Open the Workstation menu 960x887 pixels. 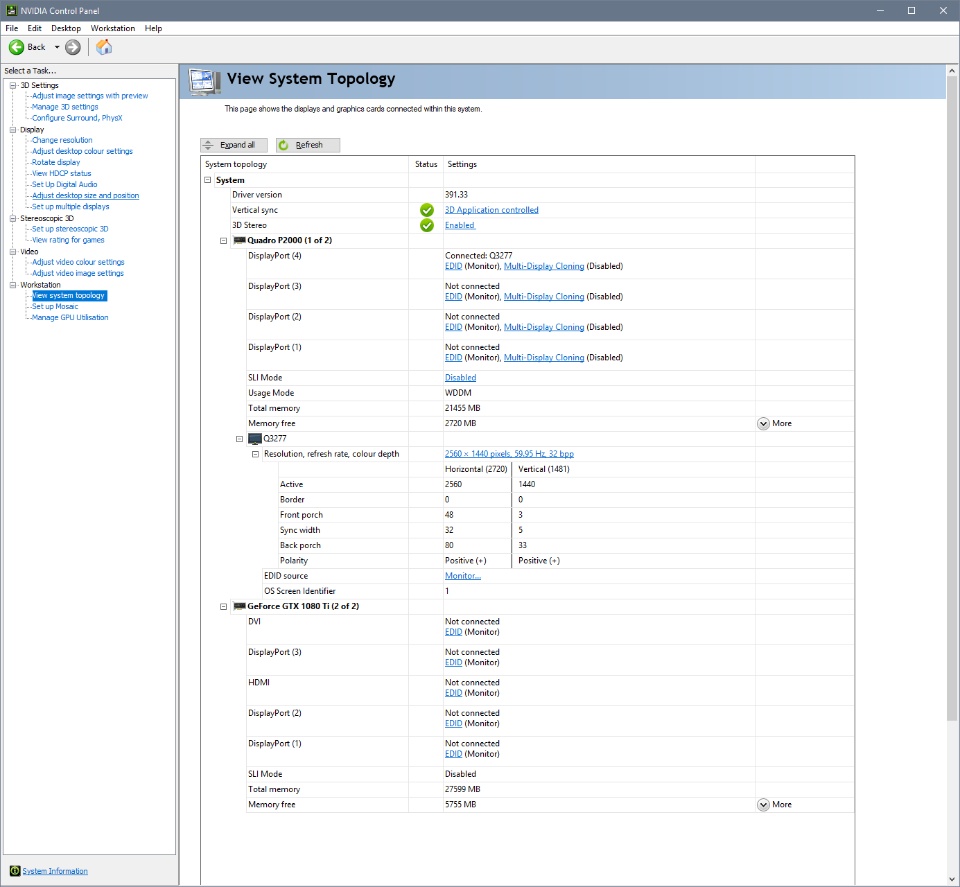(x=113, y=28)
